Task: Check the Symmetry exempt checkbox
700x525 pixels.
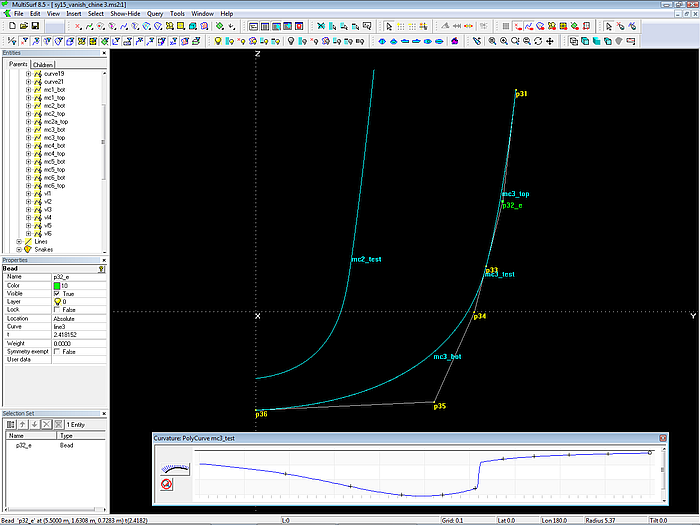Action: (x=56, y=351)
